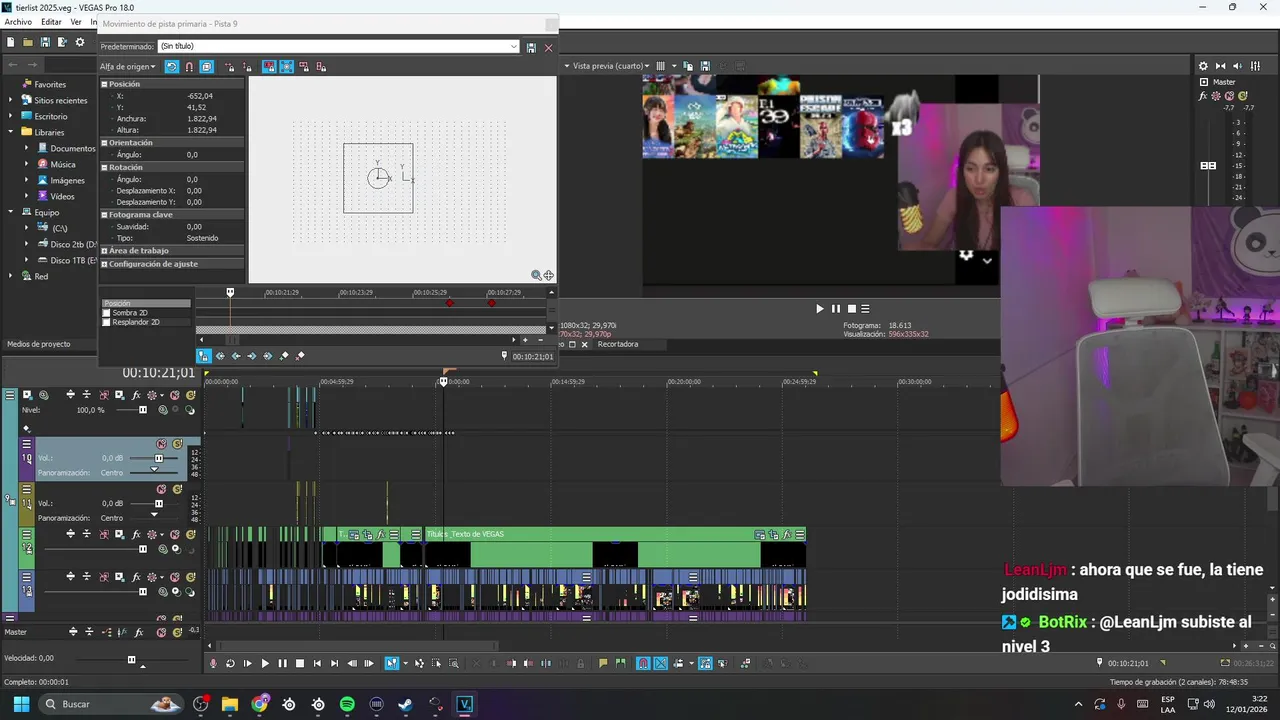The image size is (1280, 720).
Task: Click the X position value -652,04
Action: [200, 96]
